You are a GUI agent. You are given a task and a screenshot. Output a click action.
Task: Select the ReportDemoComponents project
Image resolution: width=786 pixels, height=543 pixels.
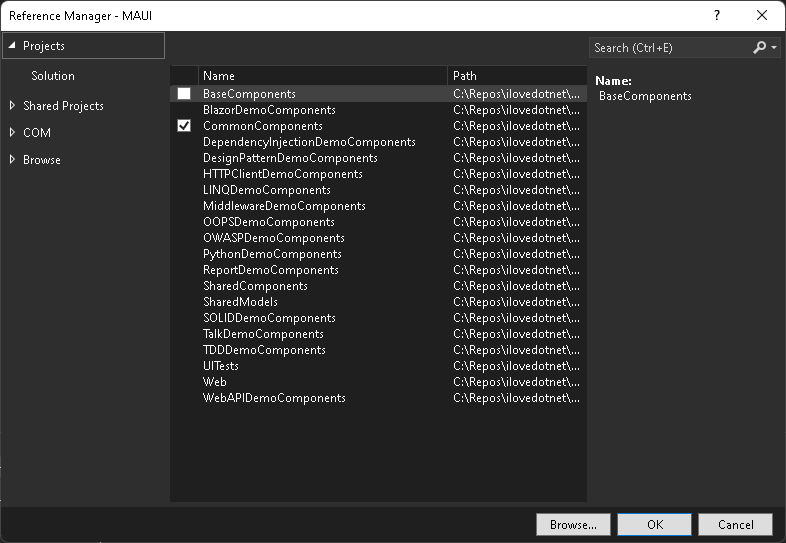coord(270,270)
